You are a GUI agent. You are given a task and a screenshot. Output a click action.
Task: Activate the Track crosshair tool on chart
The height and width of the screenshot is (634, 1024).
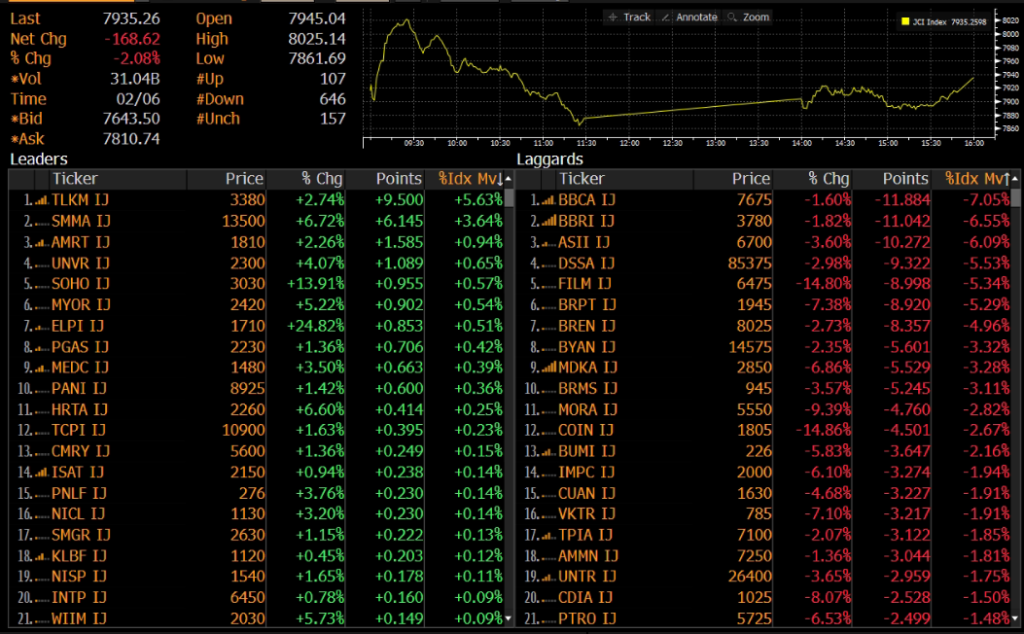[x=629, y=17]
